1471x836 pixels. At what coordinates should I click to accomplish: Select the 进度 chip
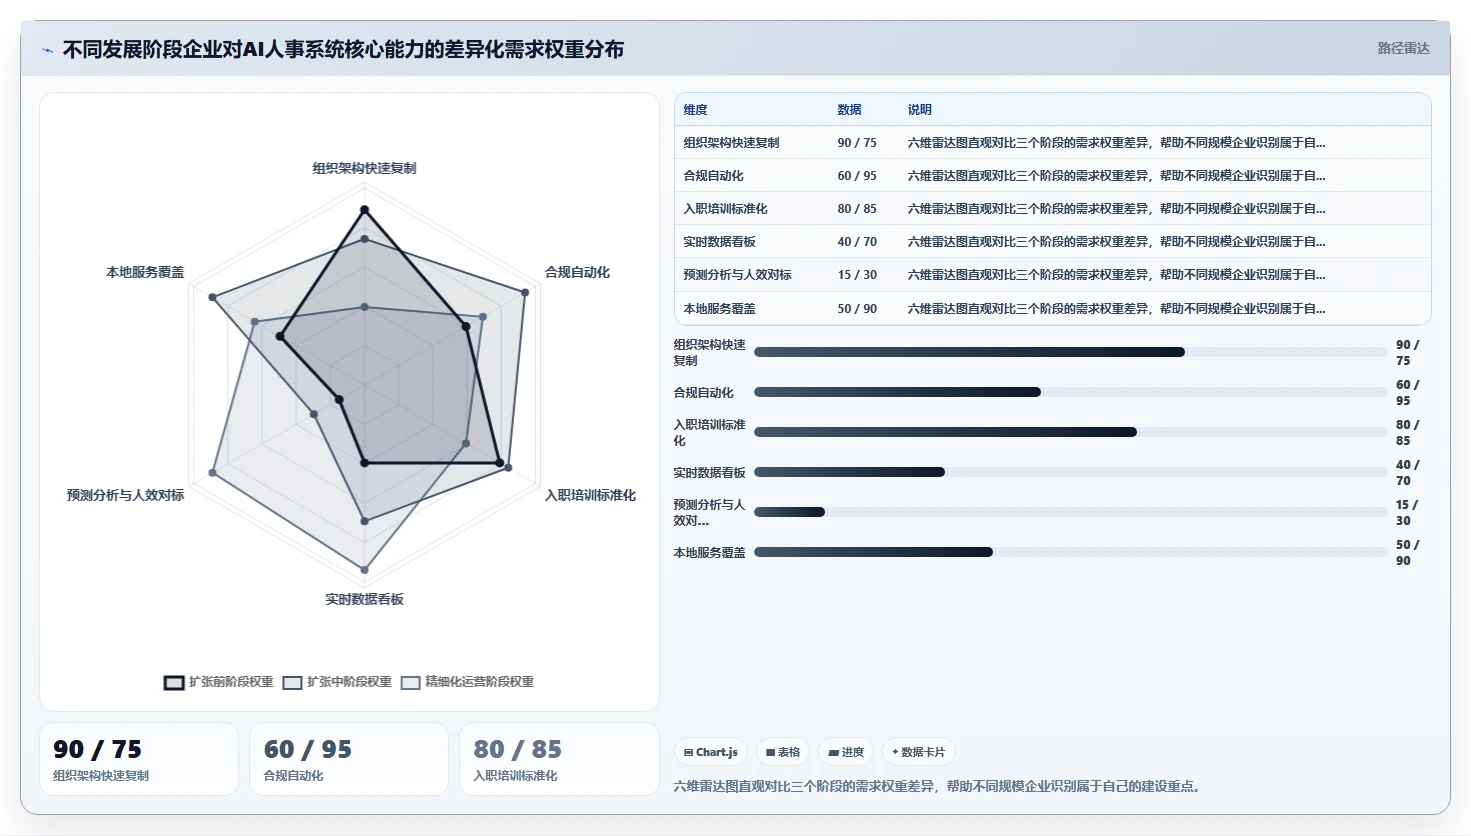click(846, 752)
